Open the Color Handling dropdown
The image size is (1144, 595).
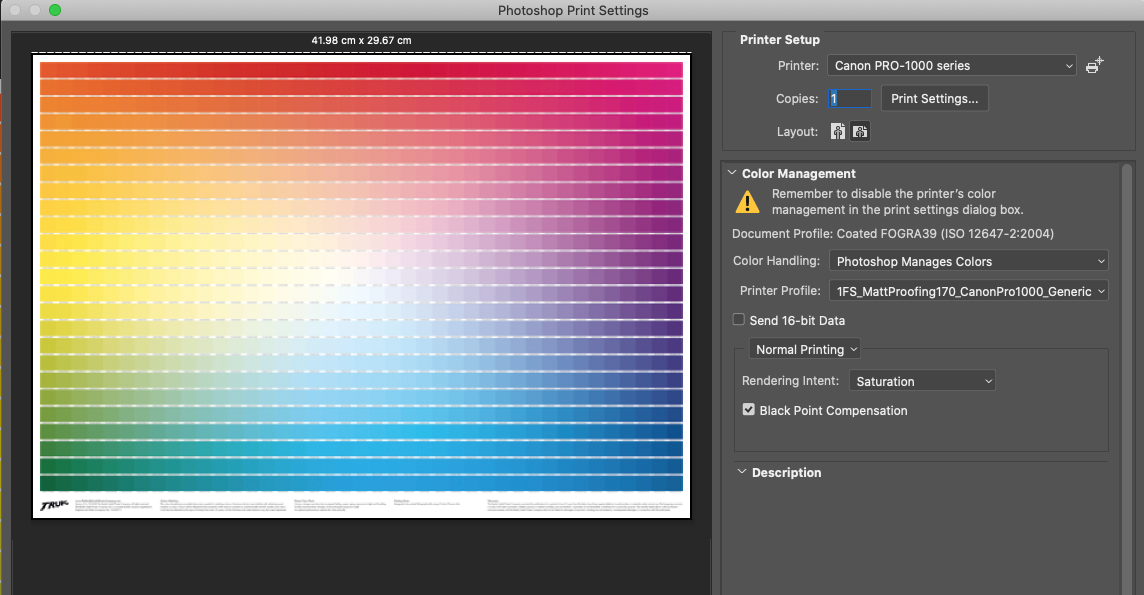tap(968, 260)
